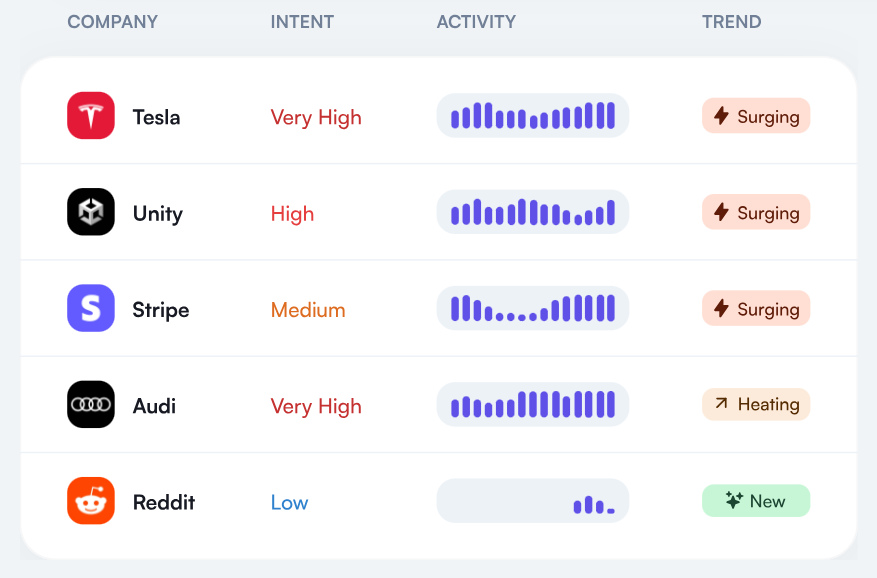Click Audi's Very High intent label

point(316,406)
